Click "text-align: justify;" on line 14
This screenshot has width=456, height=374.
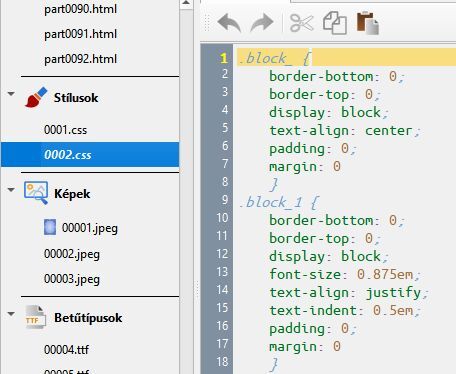click(x=349, y=293)
